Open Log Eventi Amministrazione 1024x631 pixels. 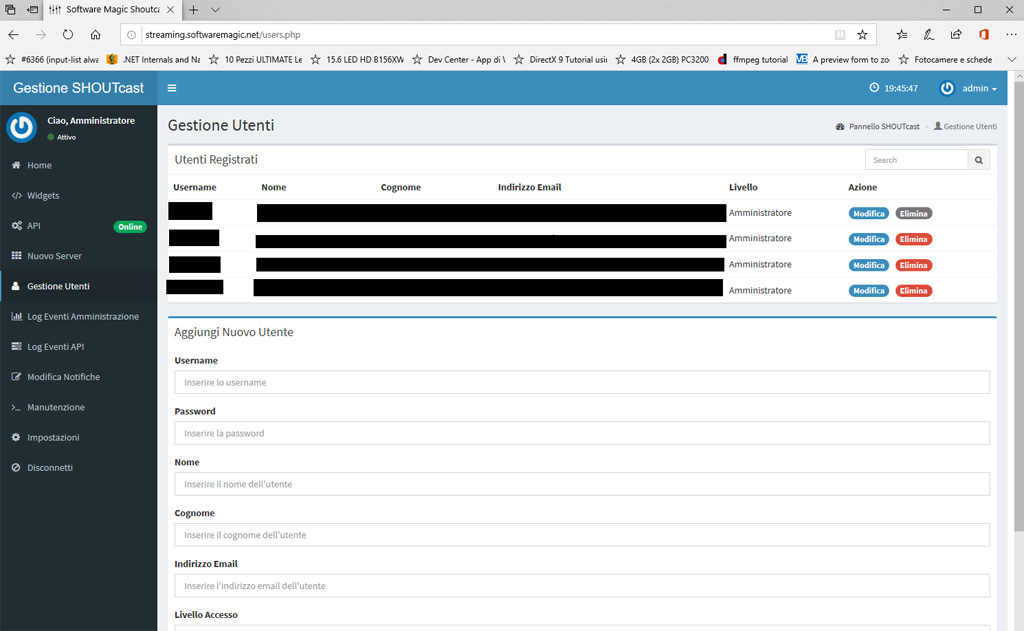78,316
